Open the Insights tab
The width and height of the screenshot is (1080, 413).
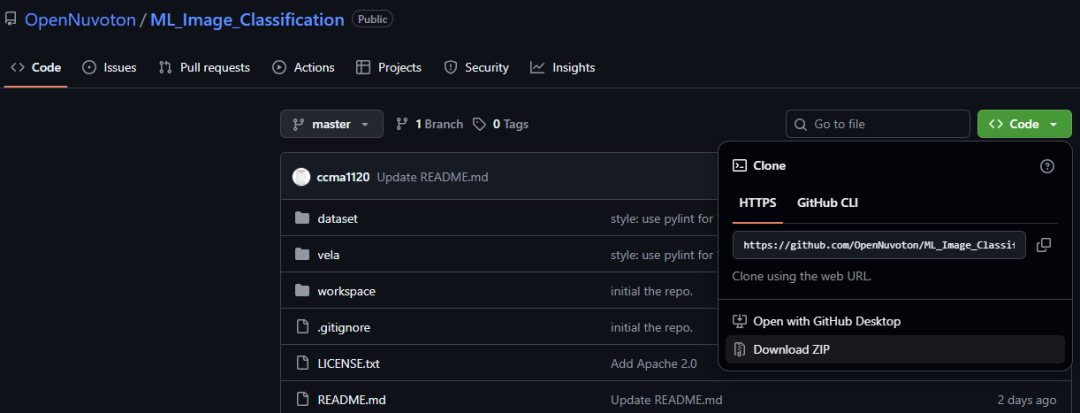[x=562, y=67]
